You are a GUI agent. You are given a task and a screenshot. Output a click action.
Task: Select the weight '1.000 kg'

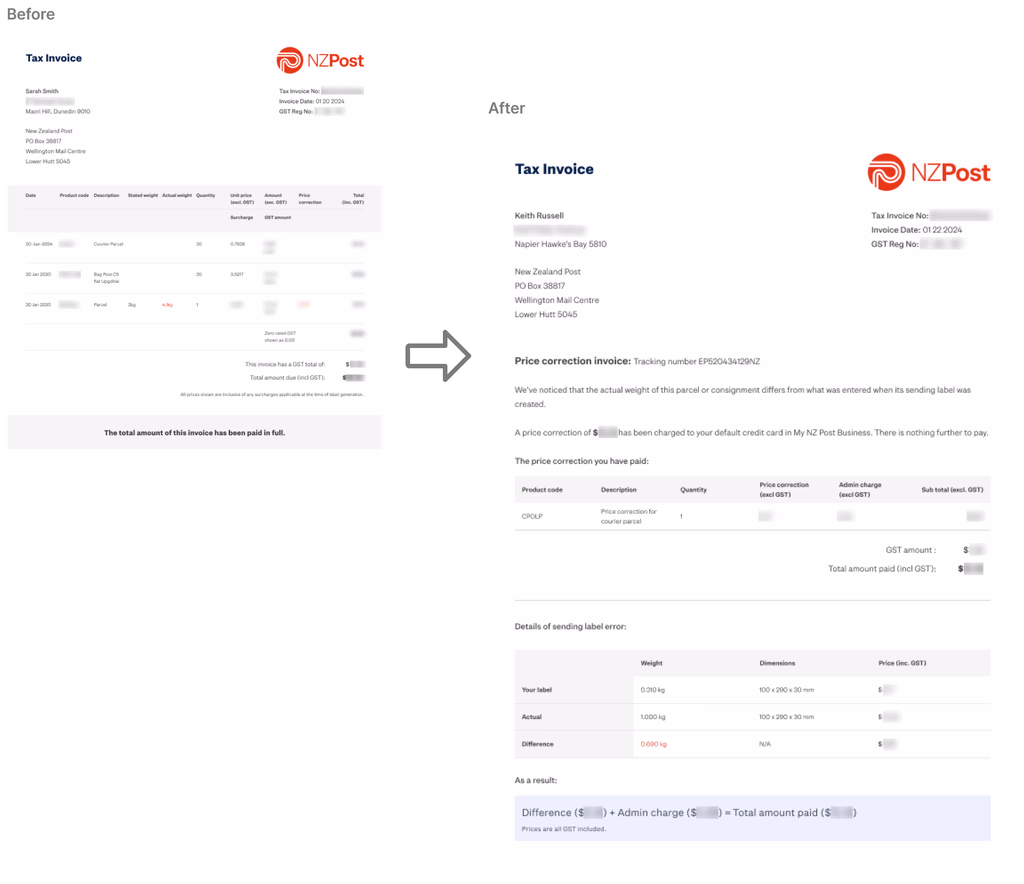pyautogui.click(x=653, y=717)
